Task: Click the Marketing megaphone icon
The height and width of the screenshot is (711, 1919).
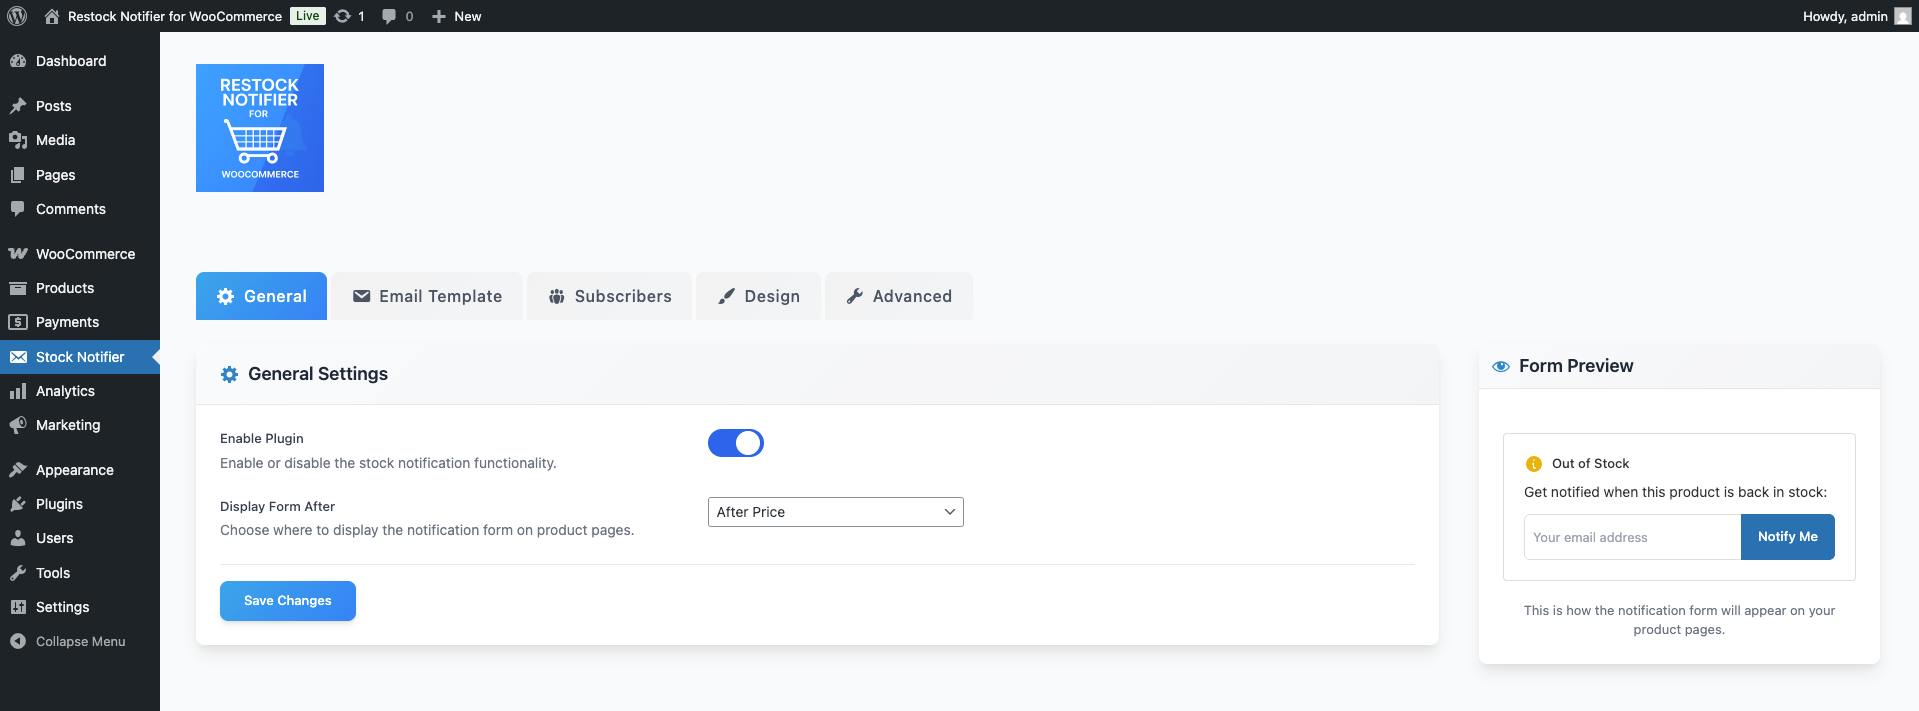Action: pyautogui.click(x=18, y=425)
